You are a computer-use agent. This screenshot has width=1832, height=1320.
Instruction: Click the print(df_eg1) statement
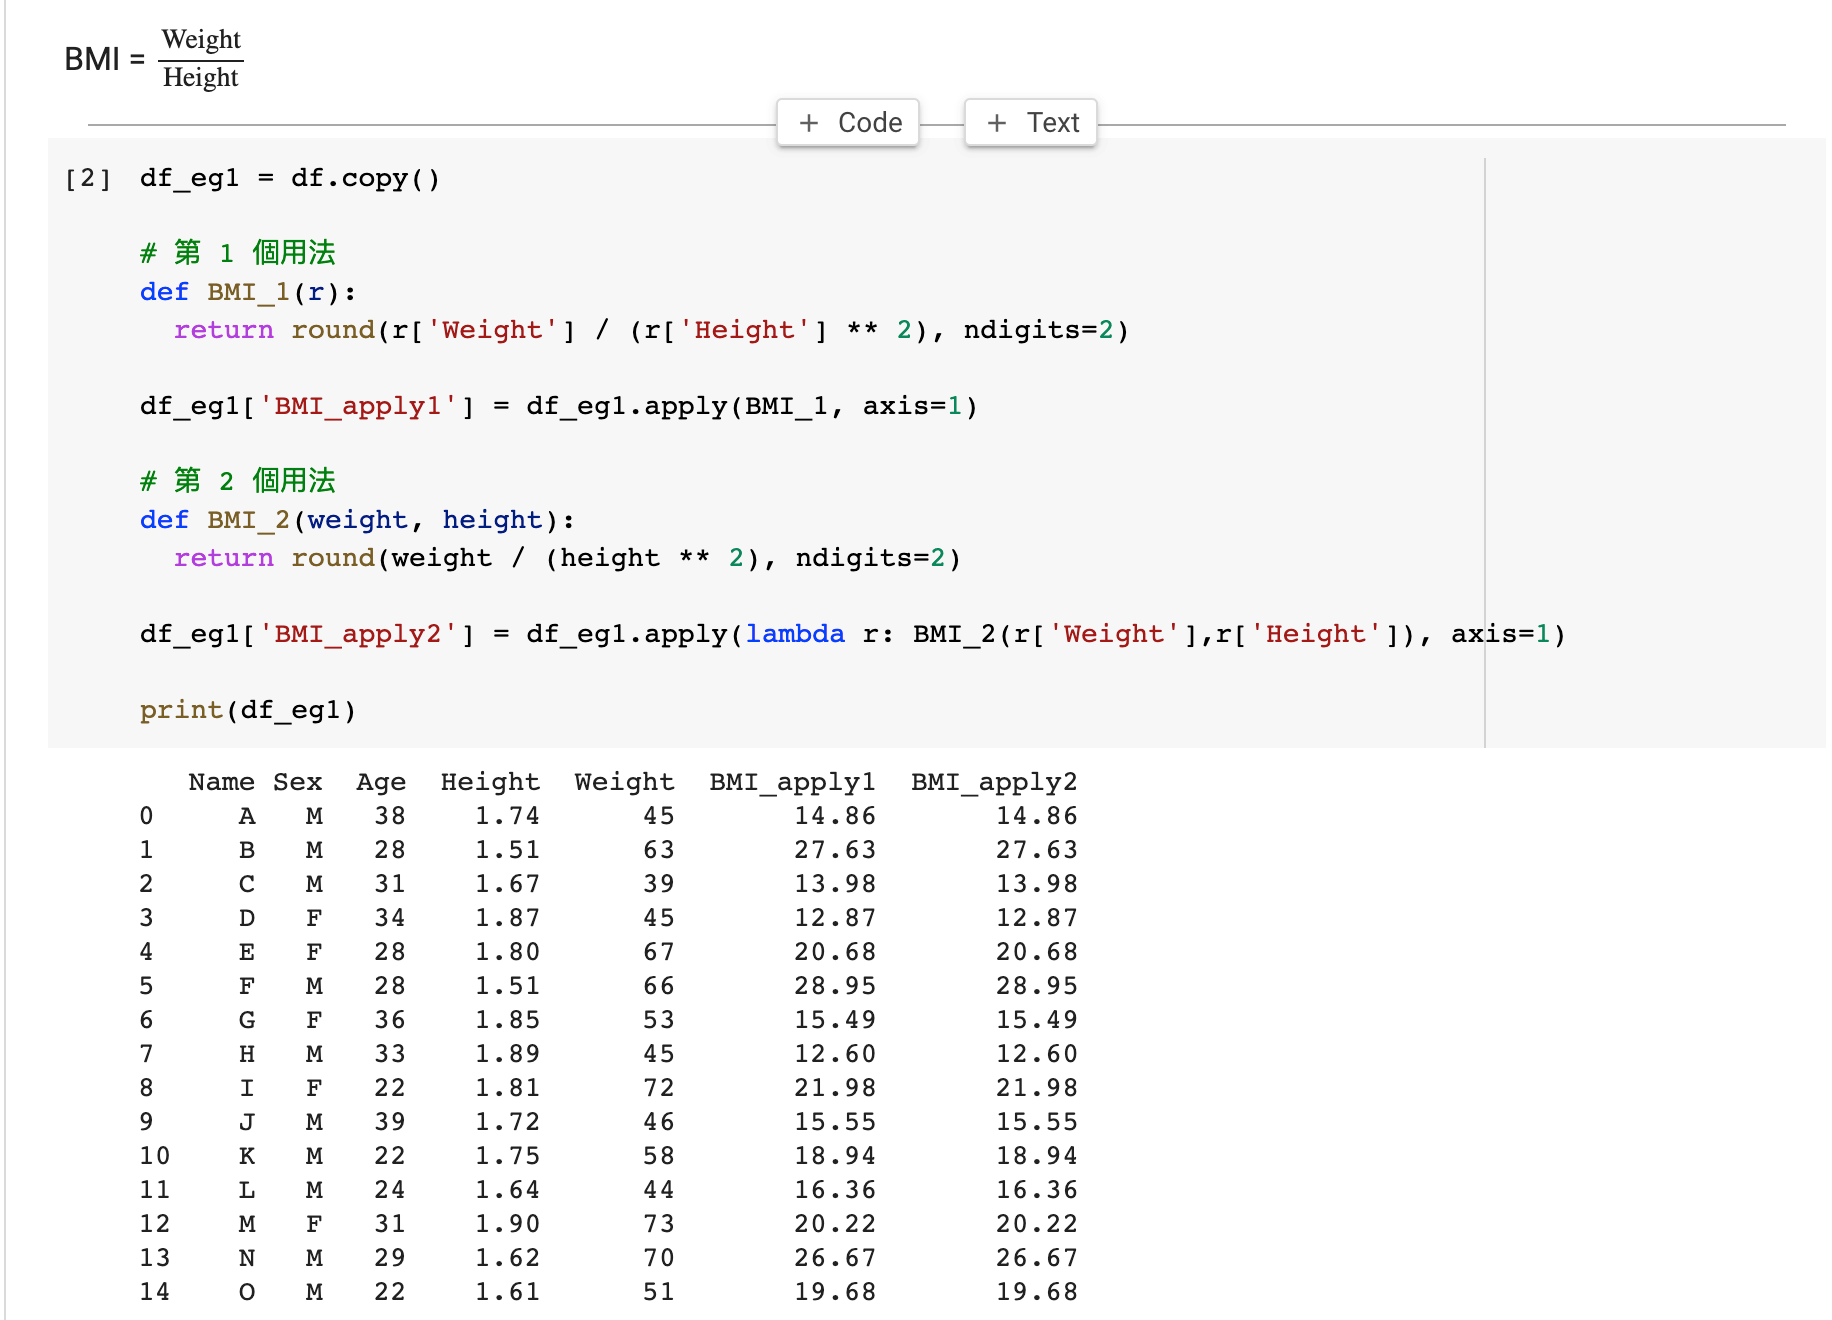250,709
